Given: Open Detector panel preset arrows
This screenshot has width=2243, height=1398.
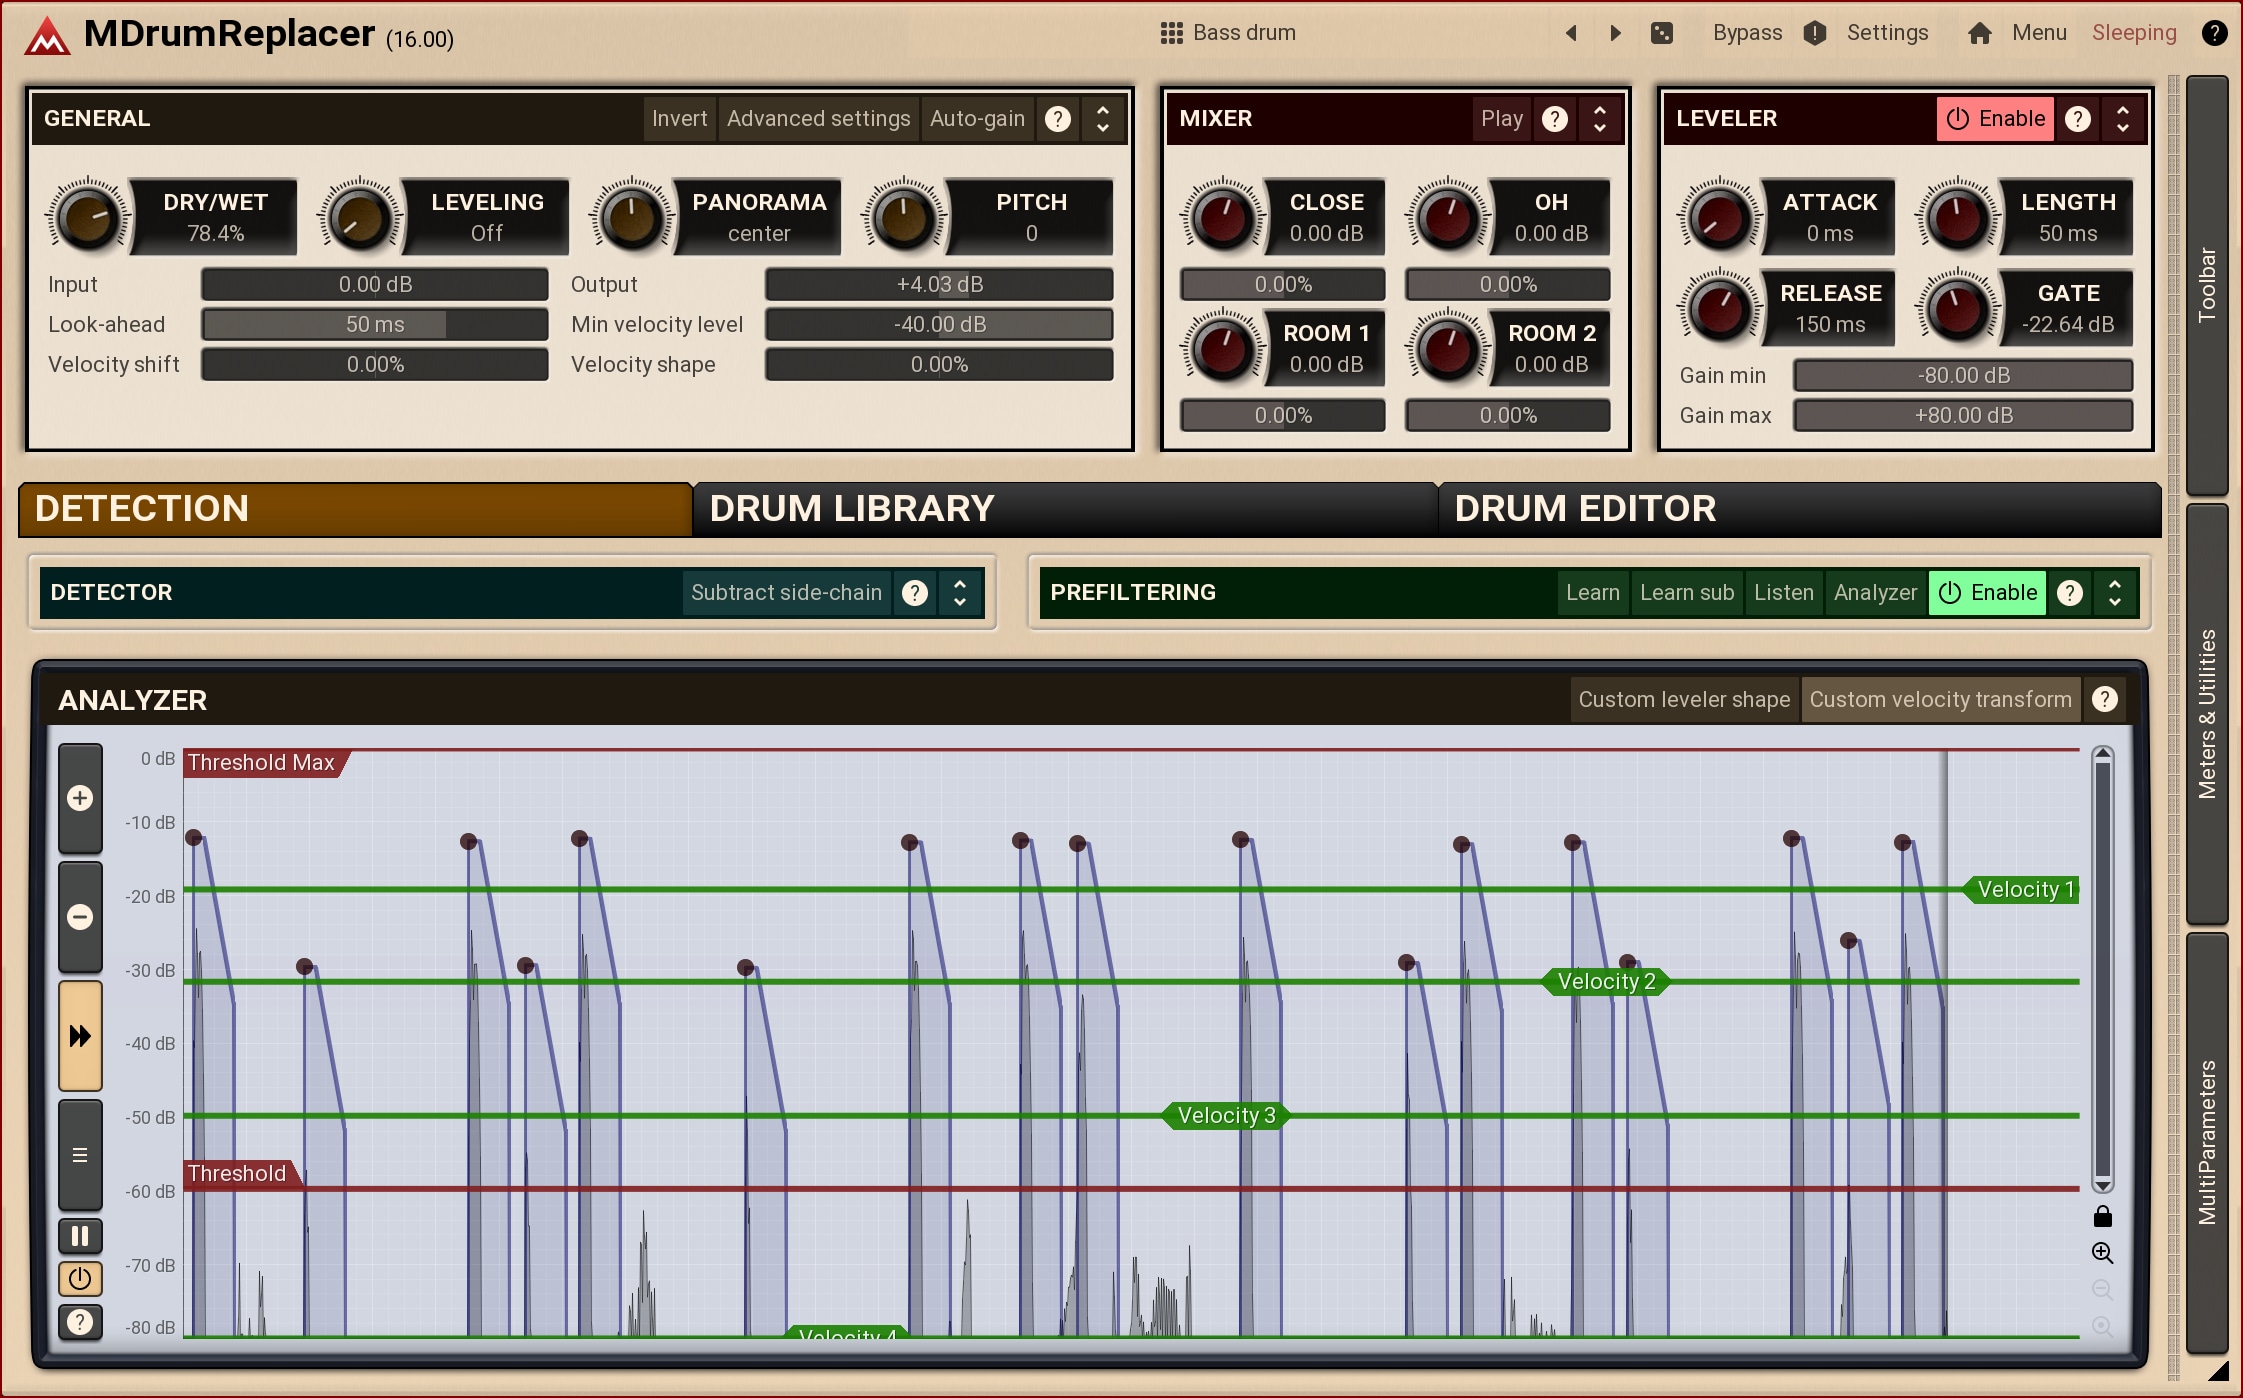Looking at the screenshot, I should [959, 593].
